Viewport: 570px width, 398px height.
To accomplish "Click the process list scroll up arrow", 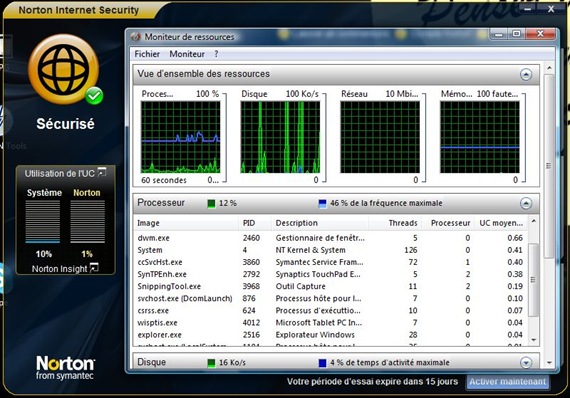I will coord(533,221).
